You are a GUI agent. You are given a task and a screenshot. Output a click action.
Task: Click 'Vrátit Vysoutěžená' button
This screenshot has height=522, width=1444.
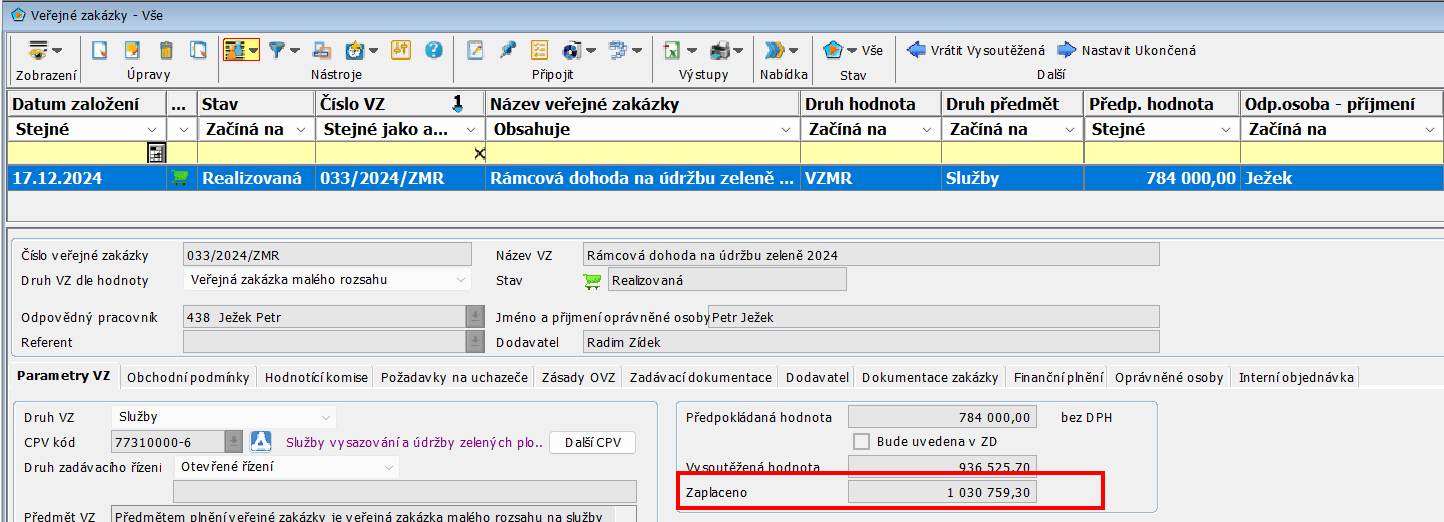[x=977, y=50]
